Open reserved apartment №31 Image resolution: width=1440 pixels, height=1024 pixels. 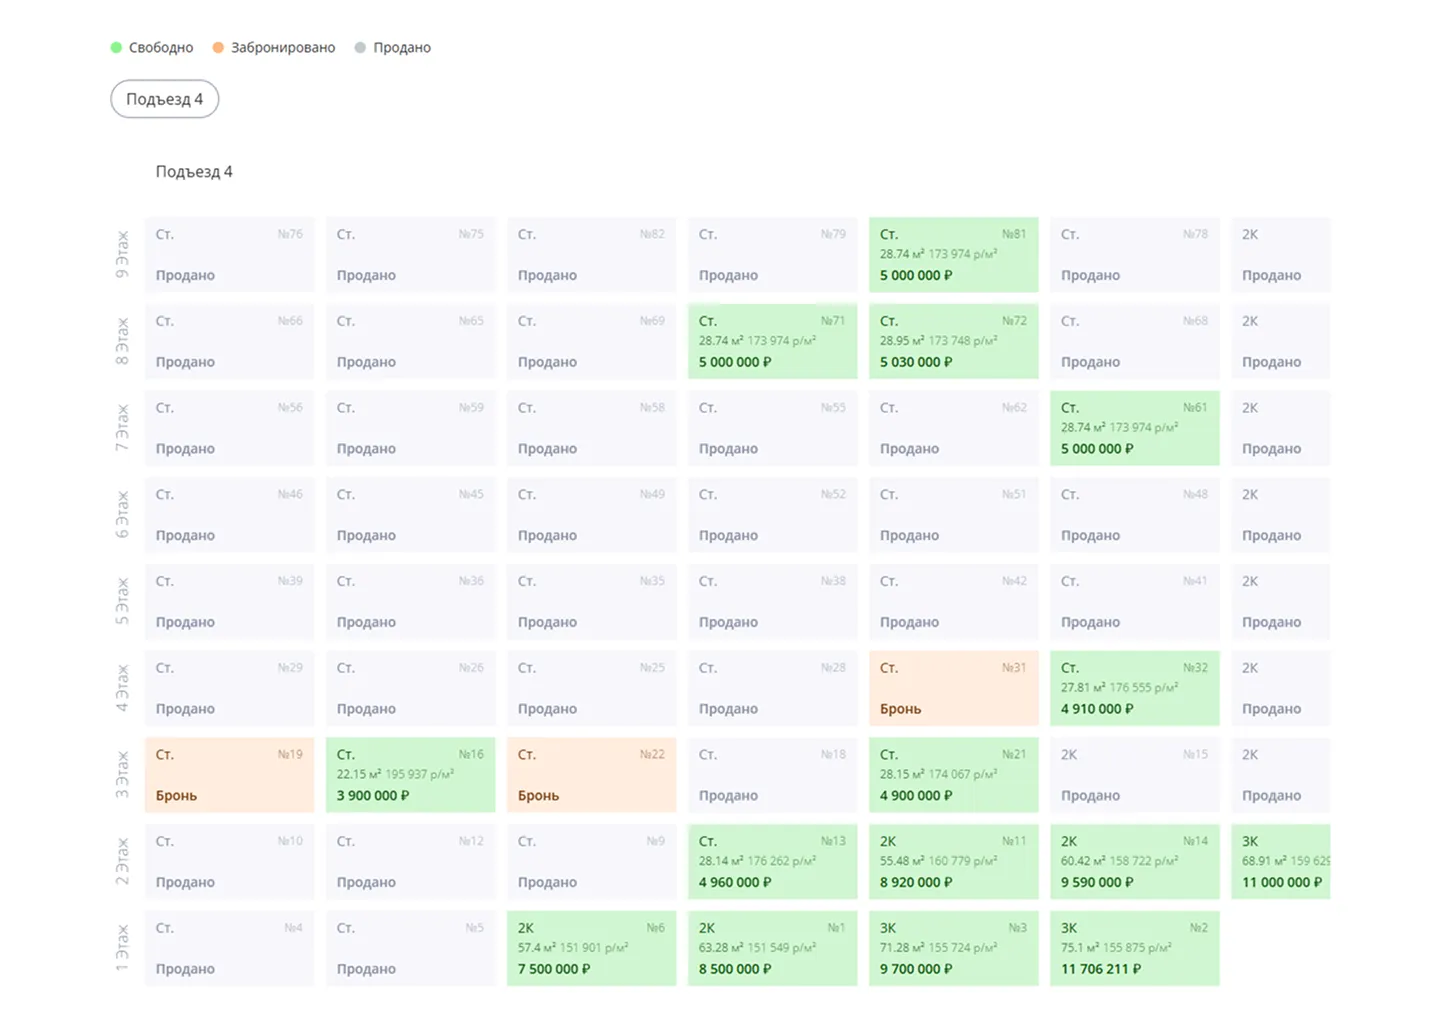coord(953,688)
